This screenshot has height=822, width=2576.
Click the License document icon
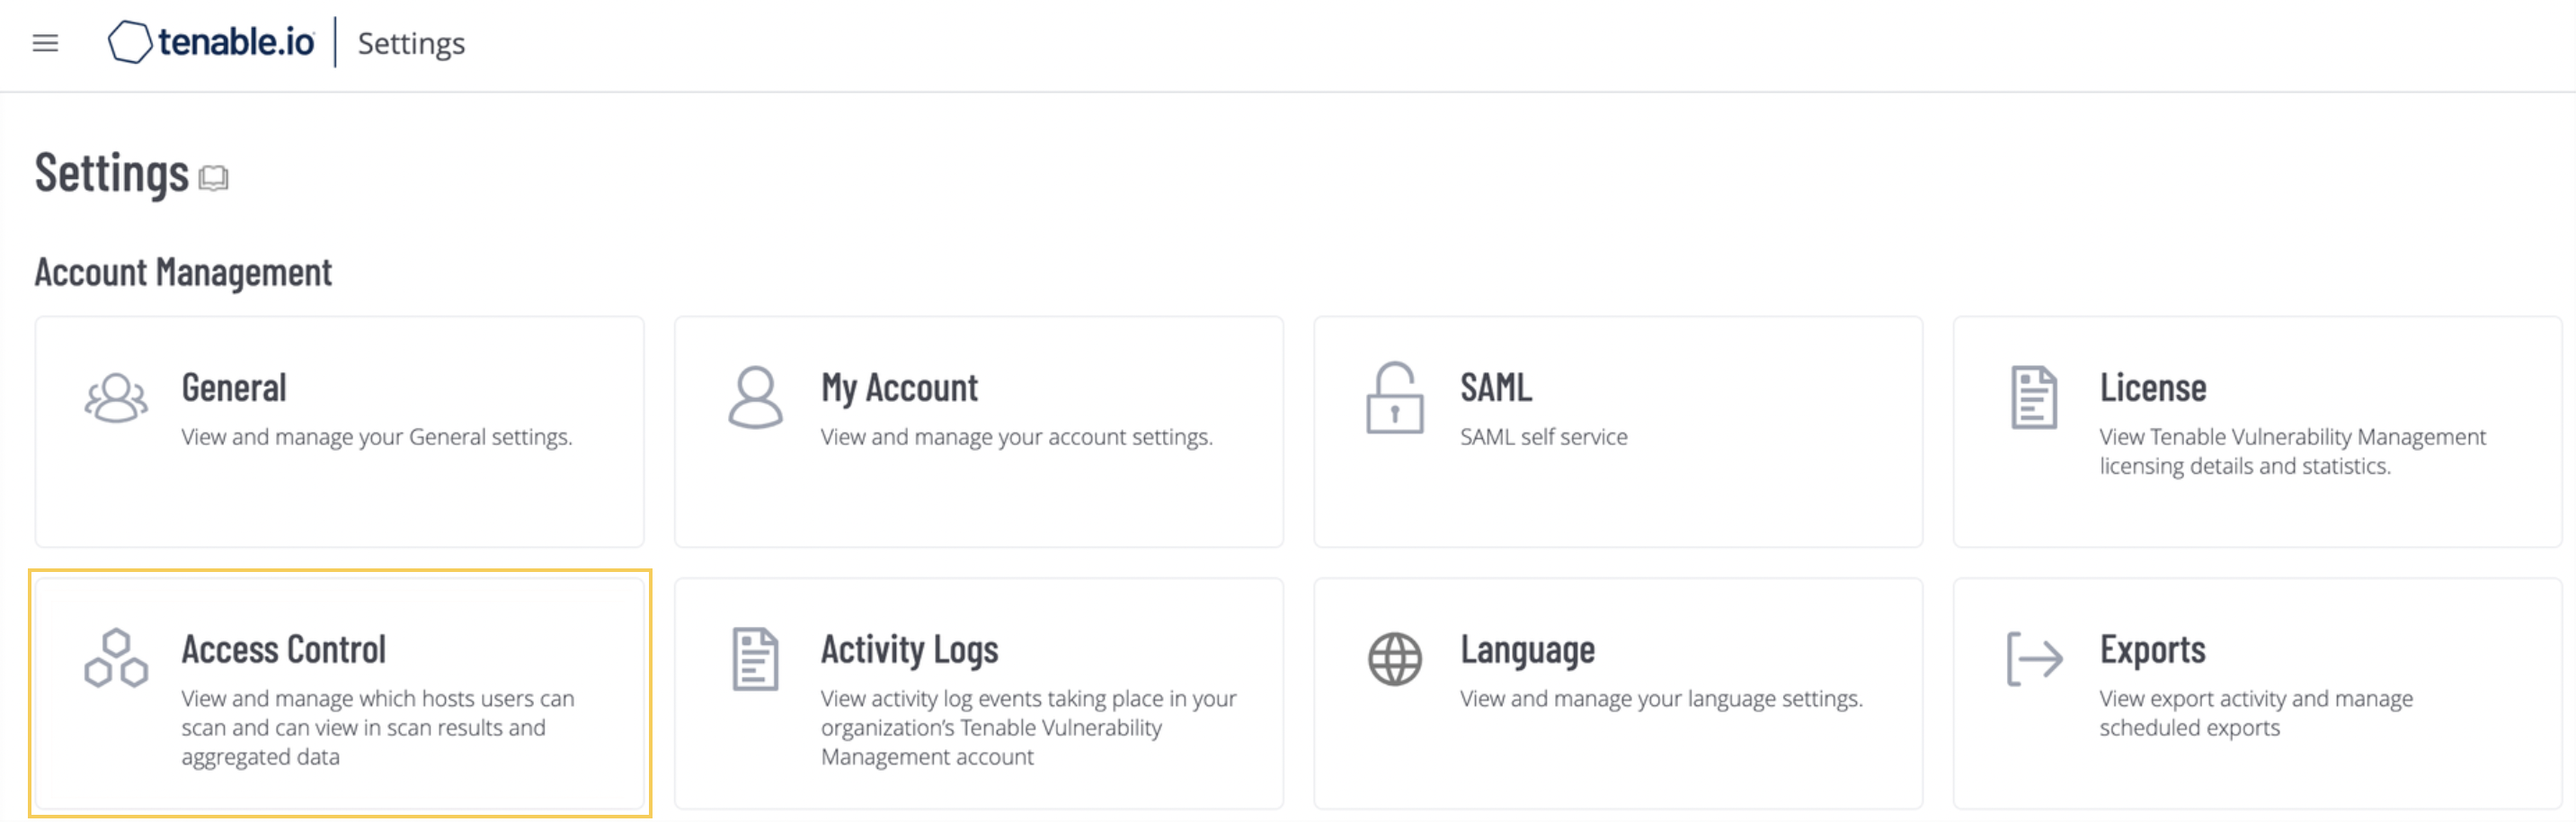coord(2034,397)
